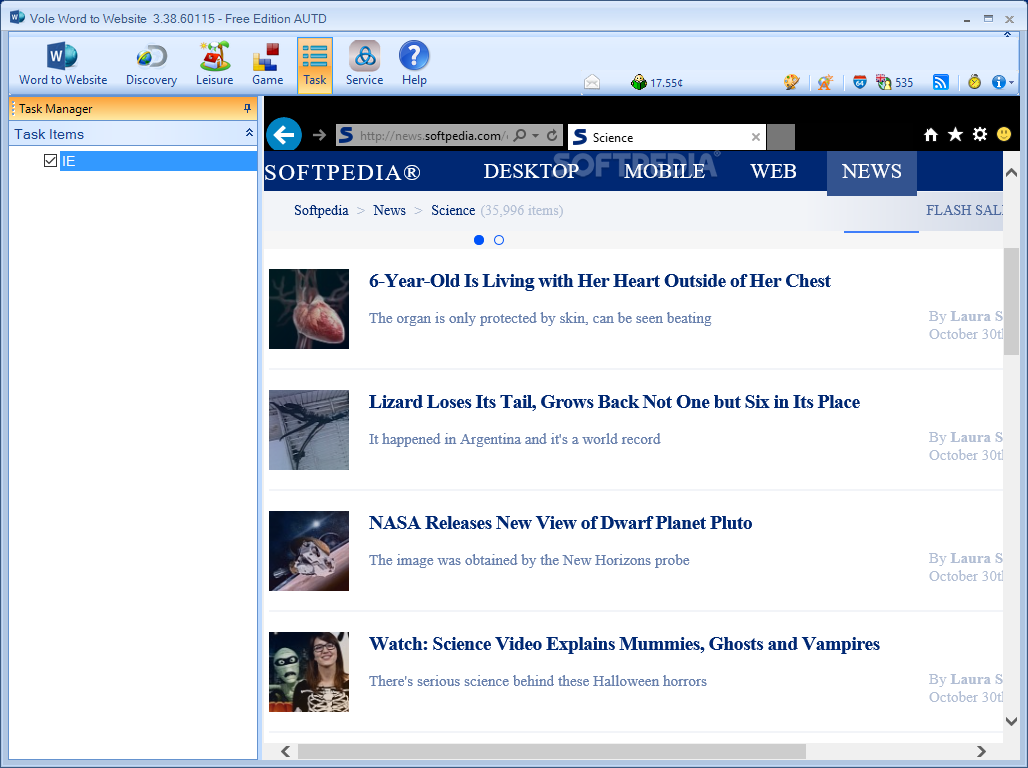
Task: Click the browser Home icon
Action: (931, 134)
